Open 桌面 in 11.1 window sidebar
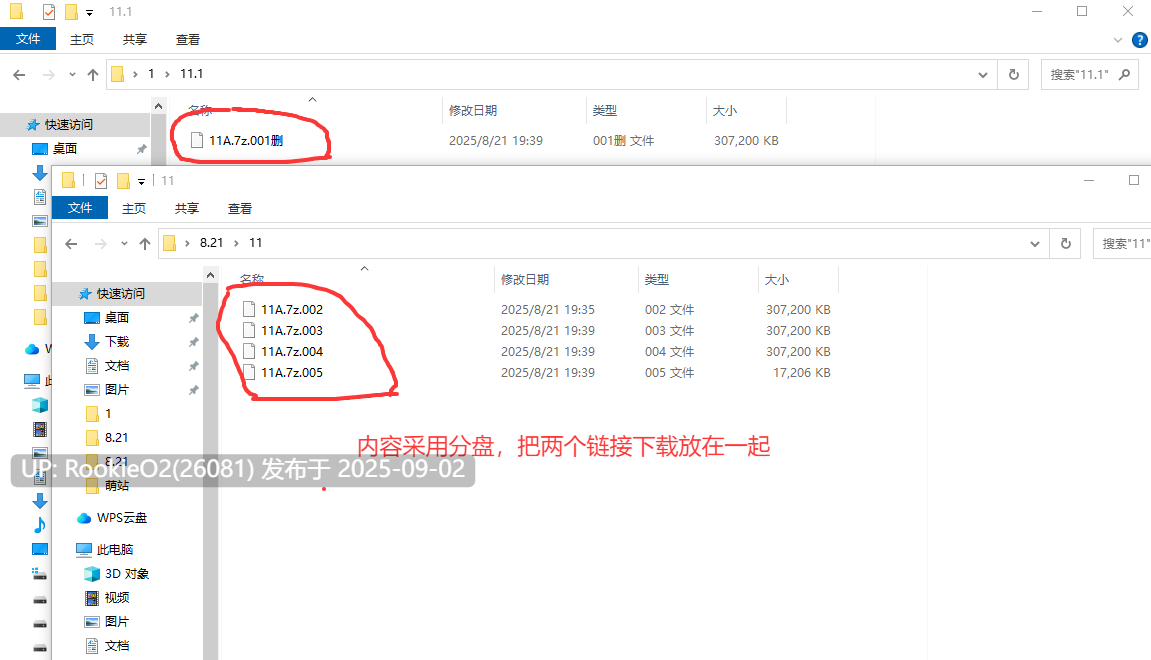The width and height of the screenshot is (1151, 660). [65, 148]
